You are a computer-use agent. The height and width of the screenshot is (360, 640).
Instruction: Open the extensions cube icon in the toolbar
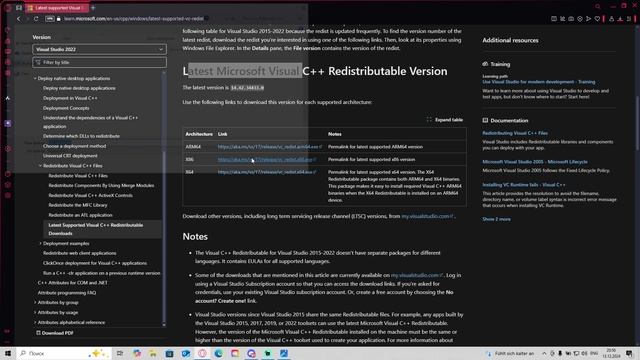coord(611,19)
